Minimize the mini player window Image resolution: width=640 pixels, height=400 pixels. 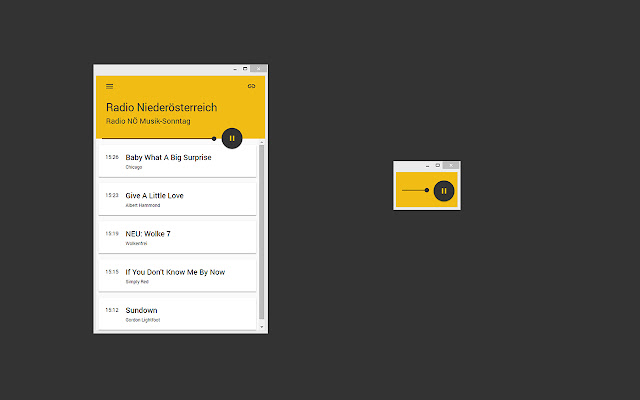427,166
